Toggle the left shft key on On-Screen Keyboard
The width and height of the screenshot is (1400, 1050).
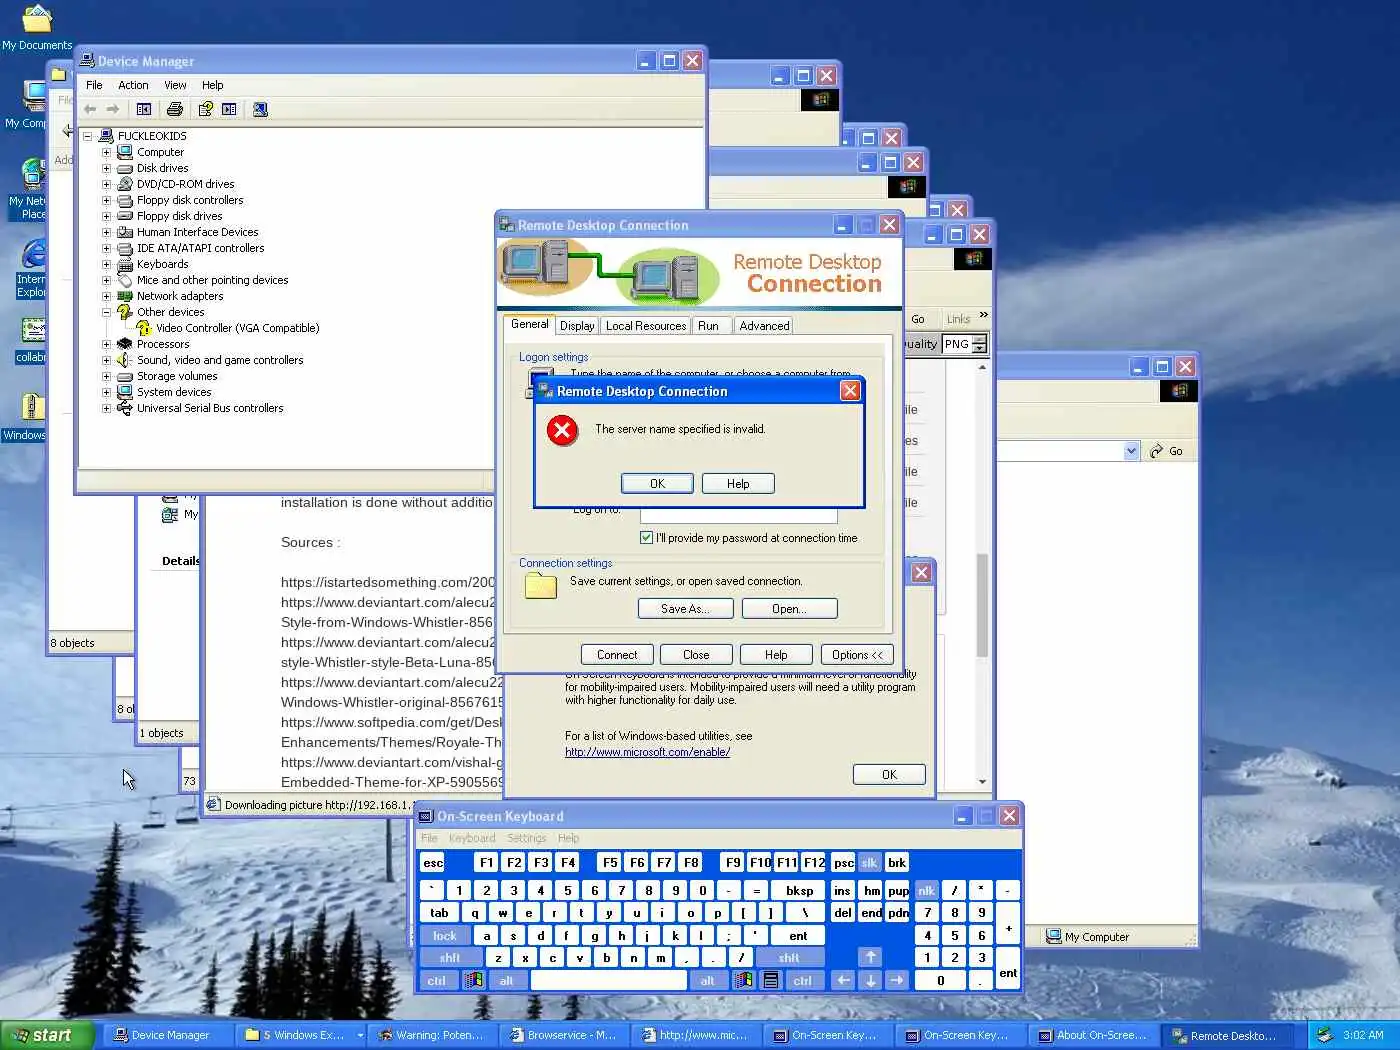pos(450,957)
